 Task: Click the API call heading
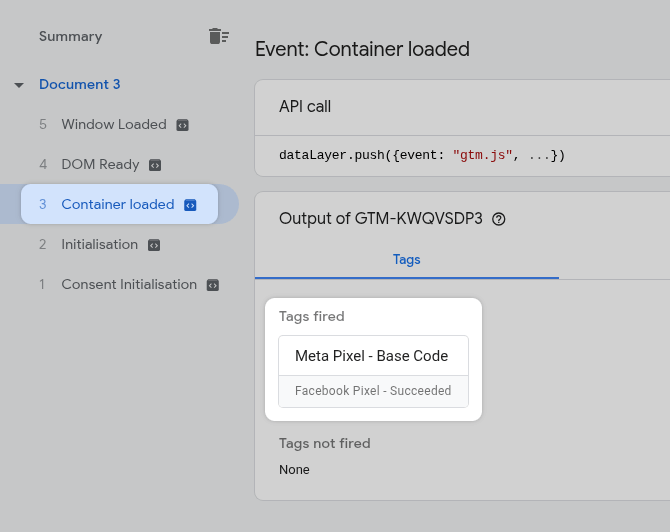click(x=305, y=106)
